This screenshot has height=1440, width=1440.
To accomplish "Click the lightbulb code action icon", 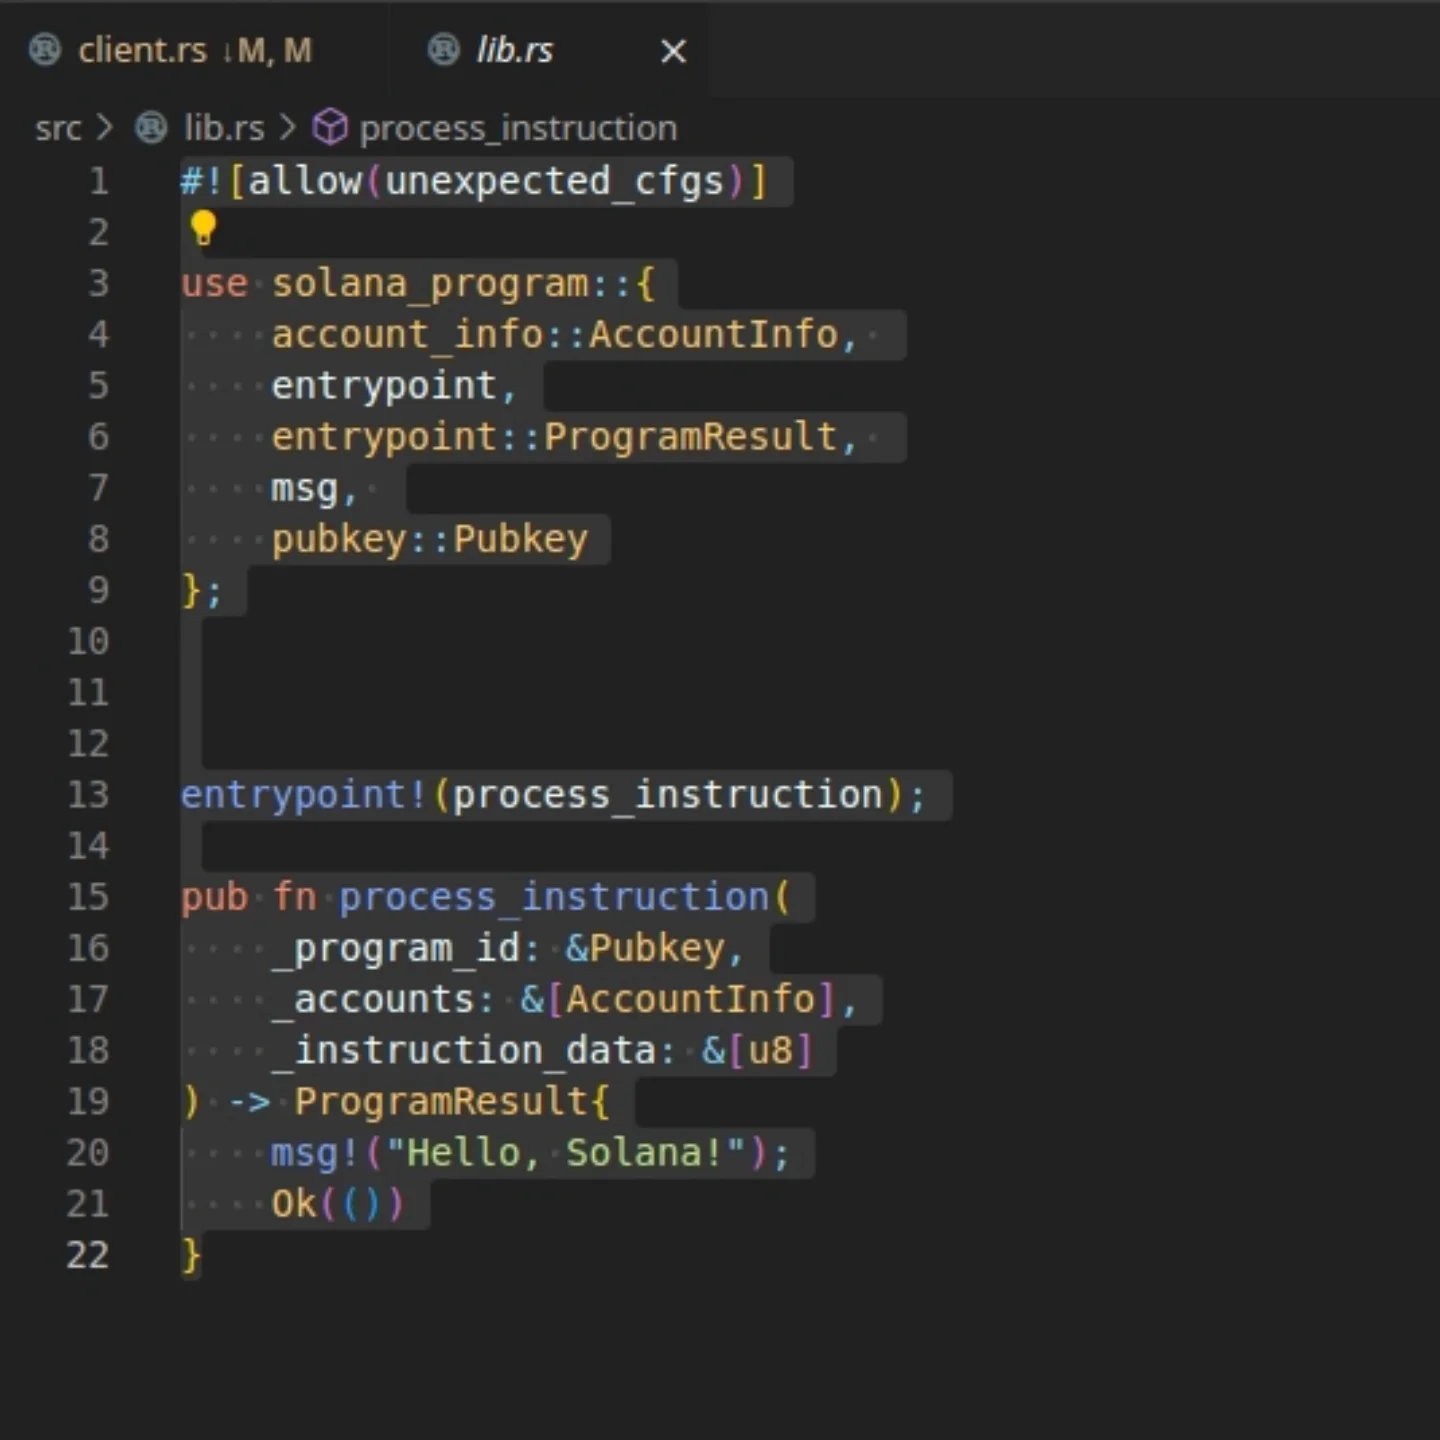I will coord(203,228).
